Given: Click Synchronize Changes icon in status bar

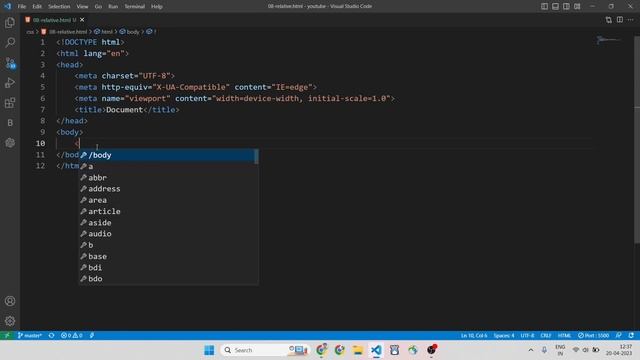Looking at the screenshot, I should tap(51, 336).
